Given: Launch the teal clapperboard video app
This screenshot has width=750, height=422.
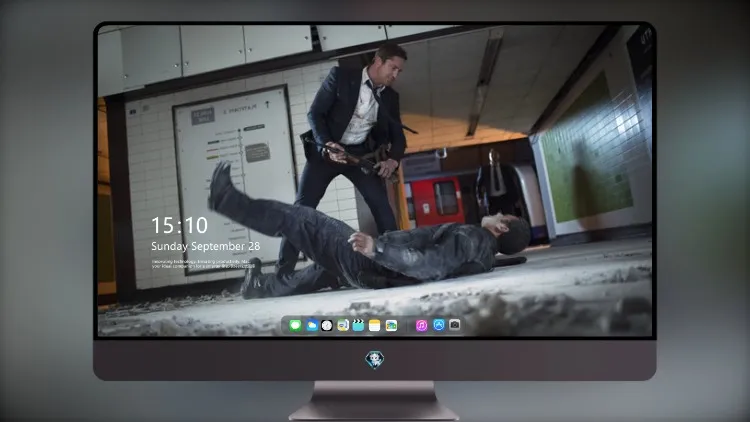Looking at the screenshot, I should click(x=358, y=326).
